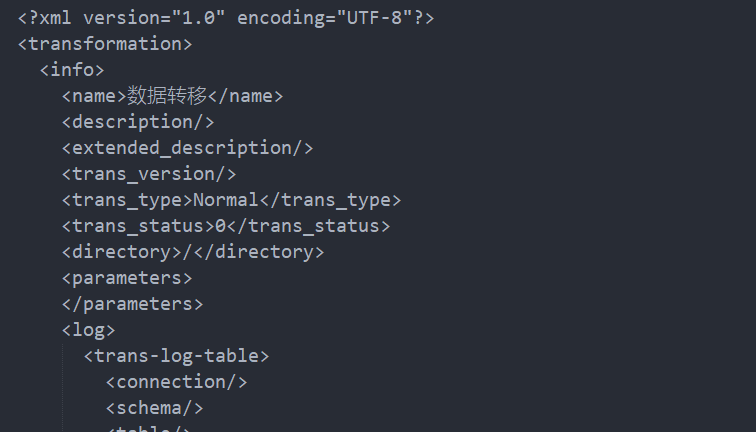
Task: Click the word Normal in trans_type
Action: click(226, 200)
